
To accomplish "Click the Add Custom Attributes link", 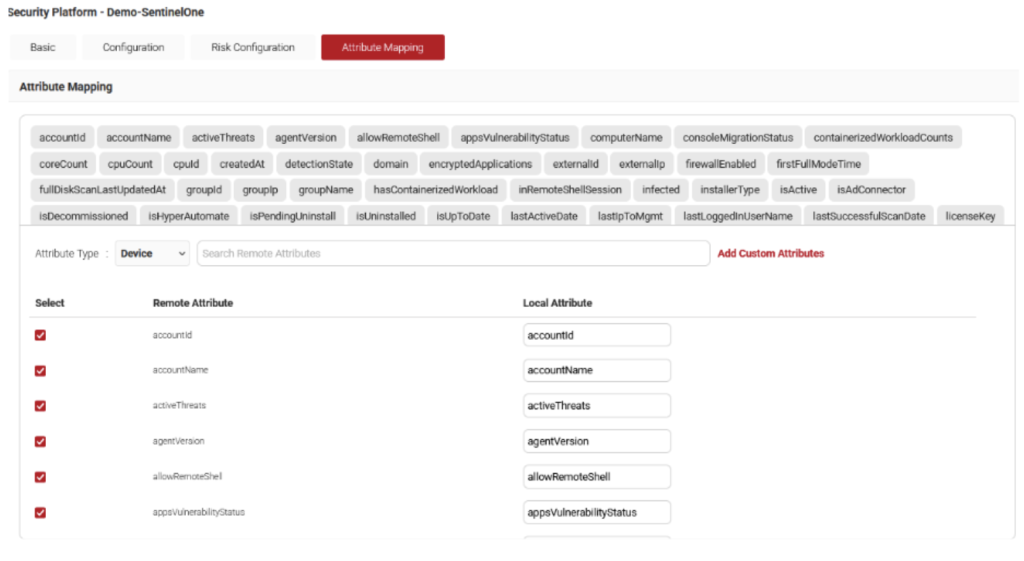I will 770,254.
